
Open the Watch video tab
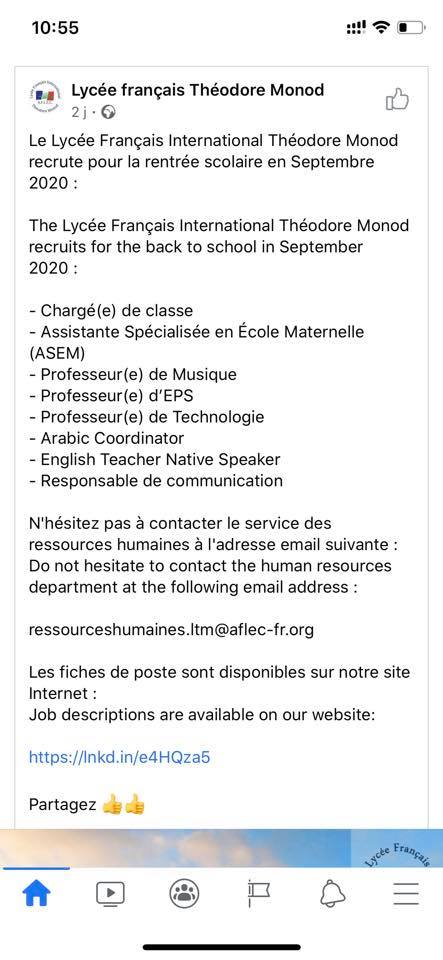pyautogui.click(x=110, y=894)
